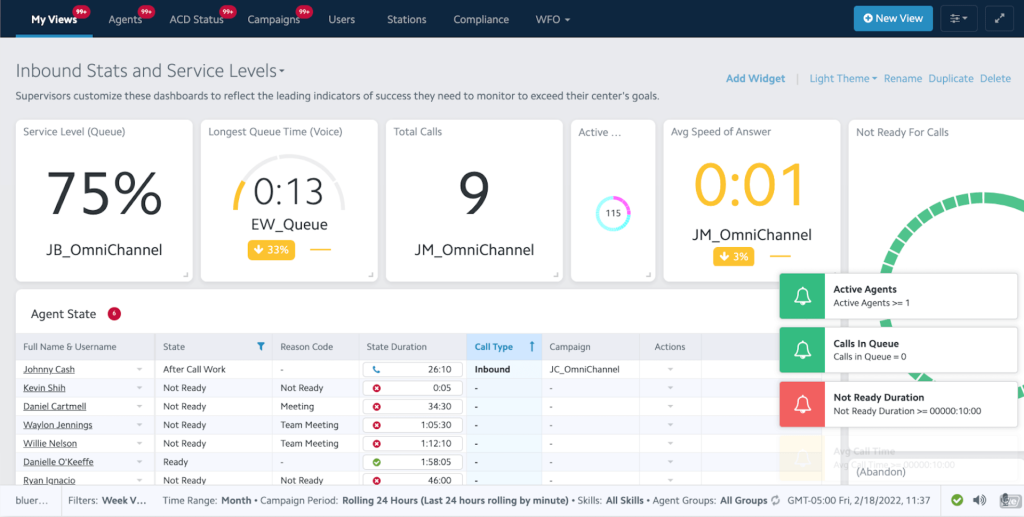
Task: Click the Skills All Skills value
Action: point(624,501)
